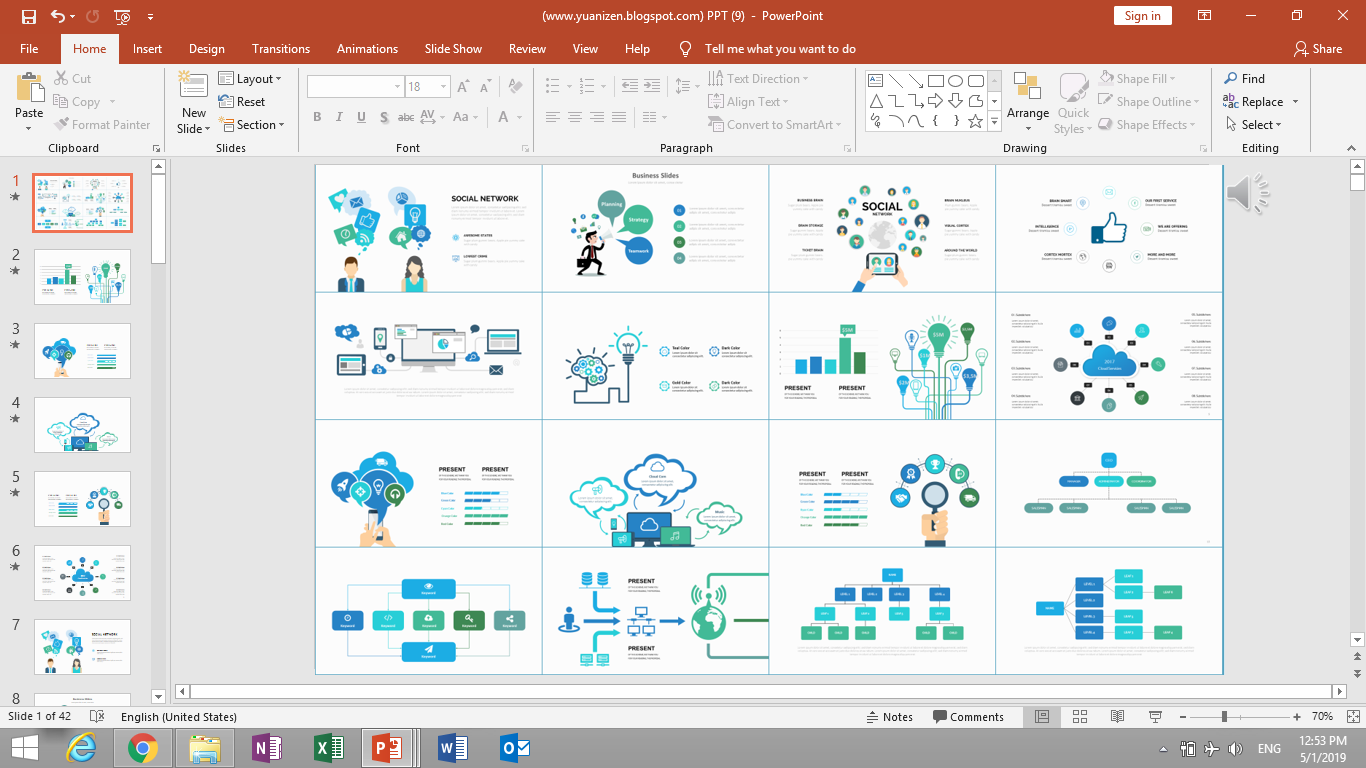Toggle Bold formatting

pyautogui.click(x=318, y=117)
